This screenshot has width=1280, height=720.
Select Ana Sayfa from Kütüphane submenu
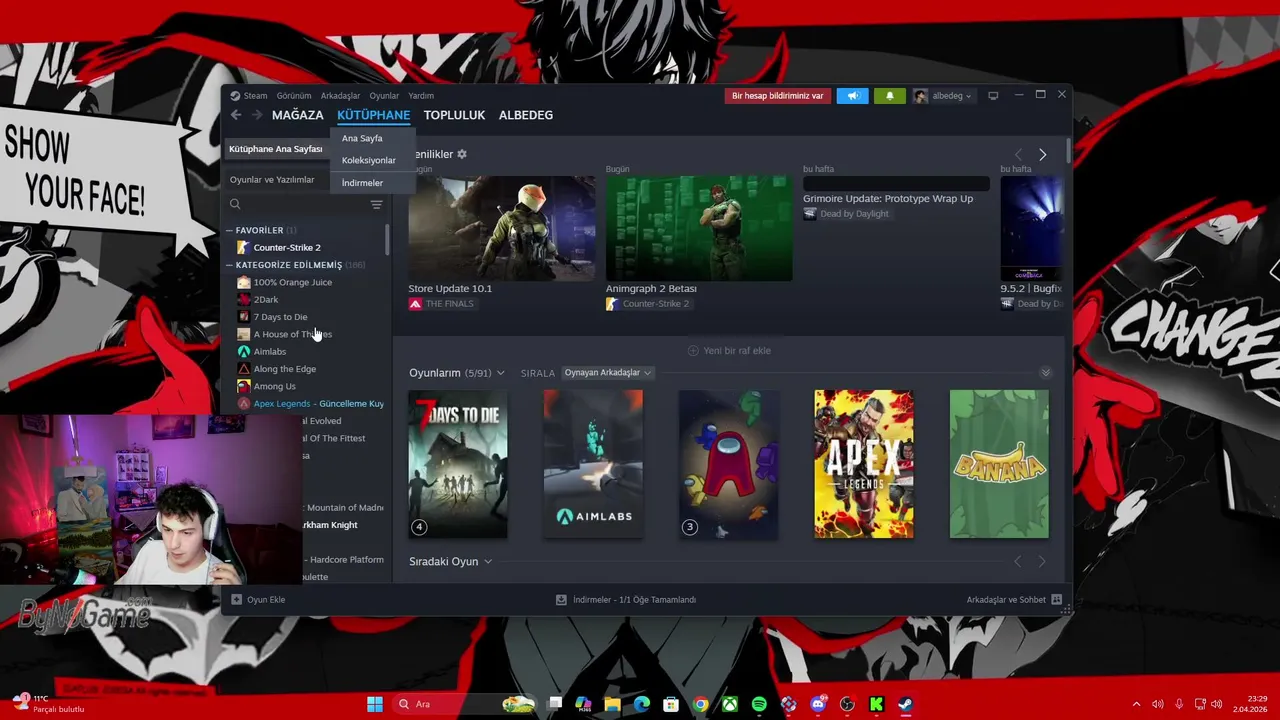362,138
